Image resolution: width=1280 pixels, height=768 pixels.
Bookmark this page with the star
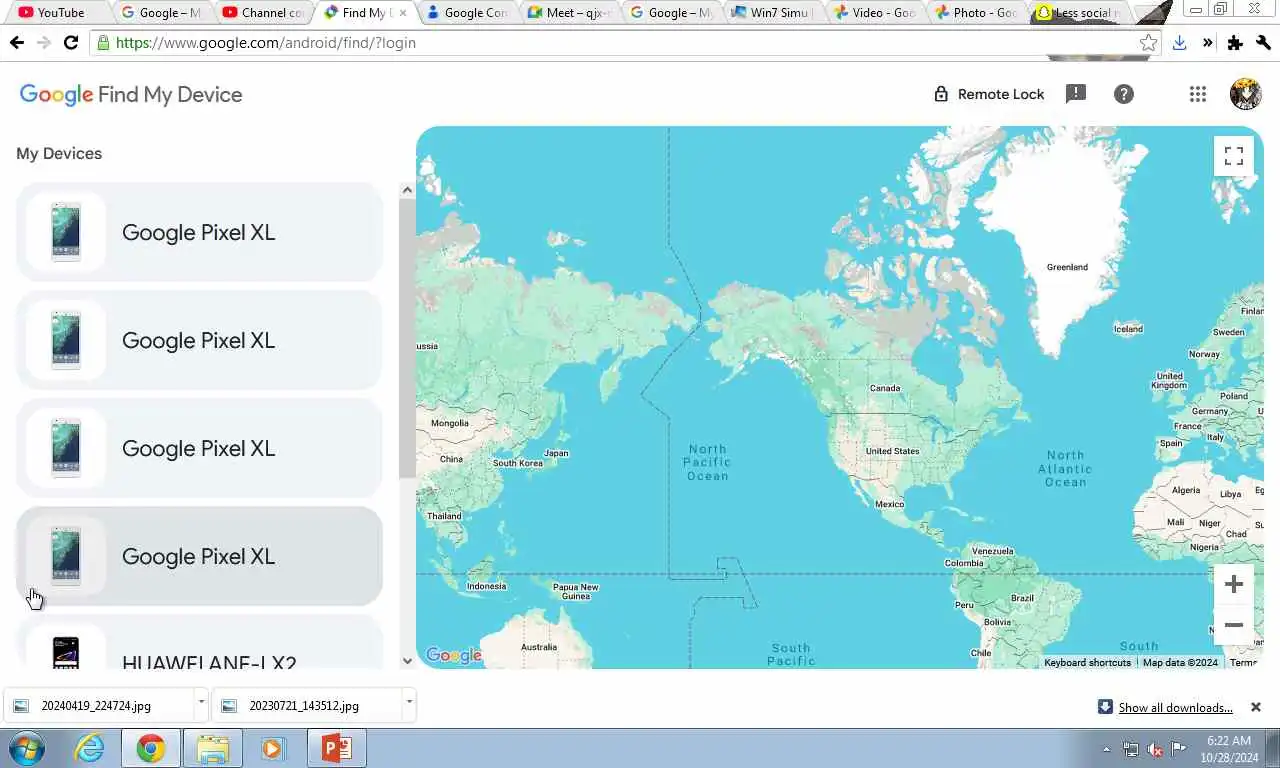pos(1149,43)
